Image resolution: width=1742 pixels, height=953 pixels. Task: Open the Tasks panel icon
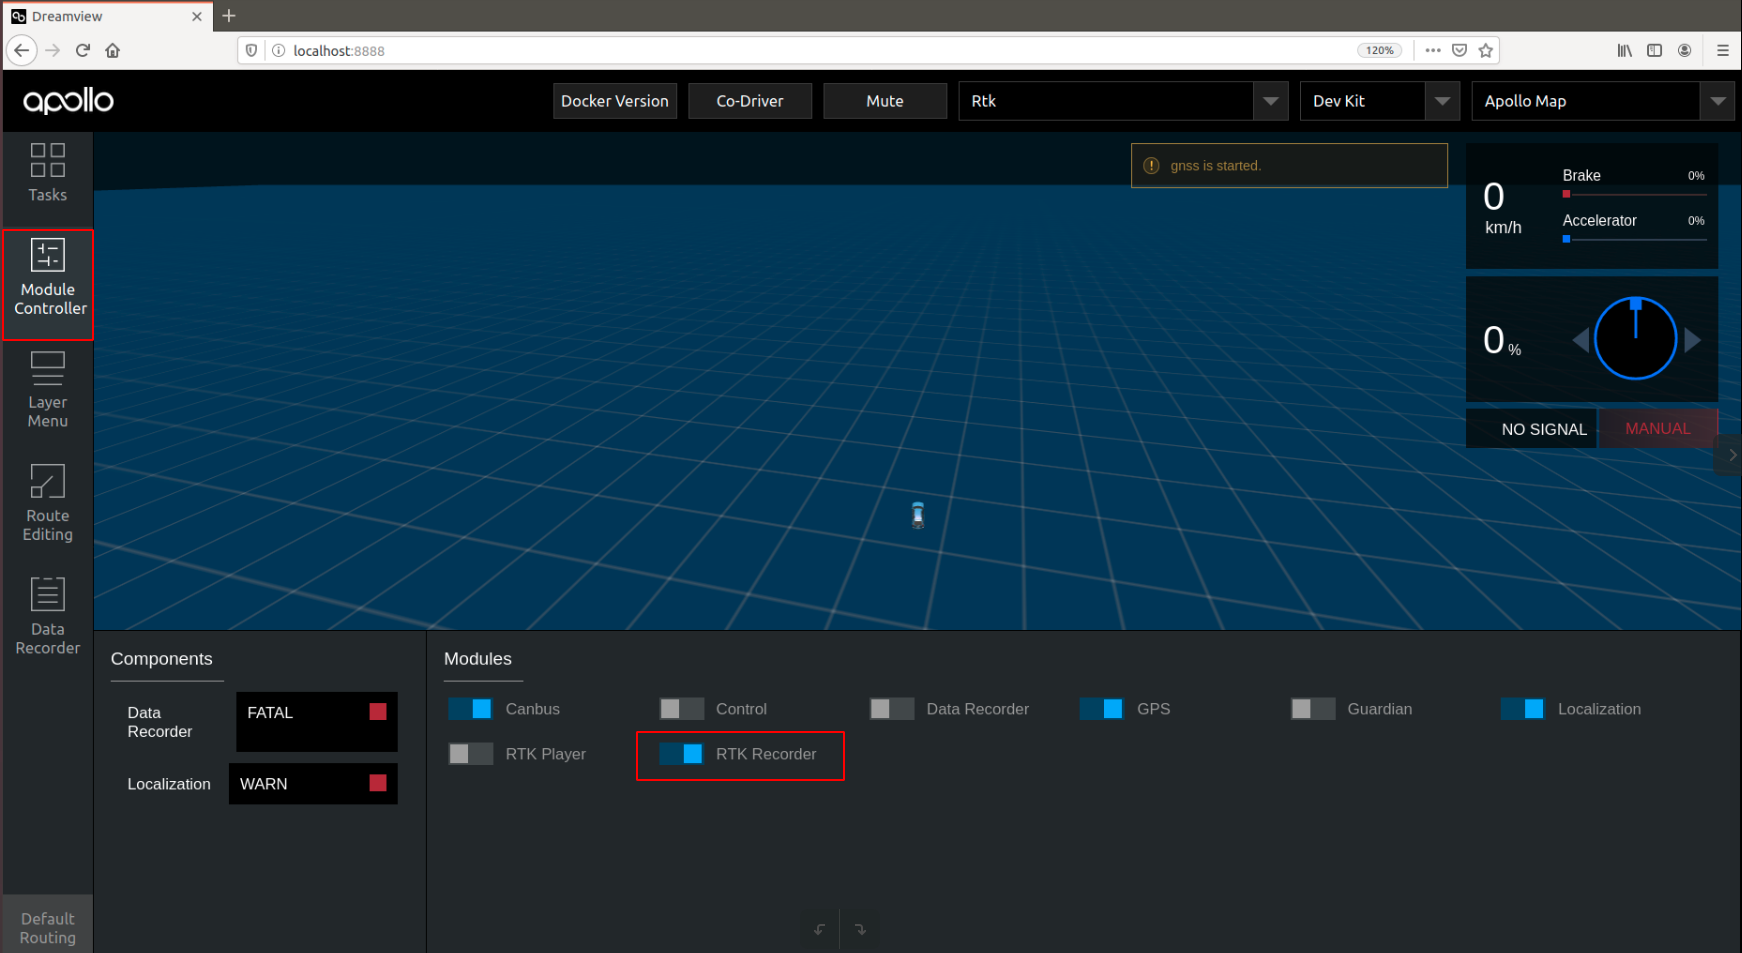point(47,160)
